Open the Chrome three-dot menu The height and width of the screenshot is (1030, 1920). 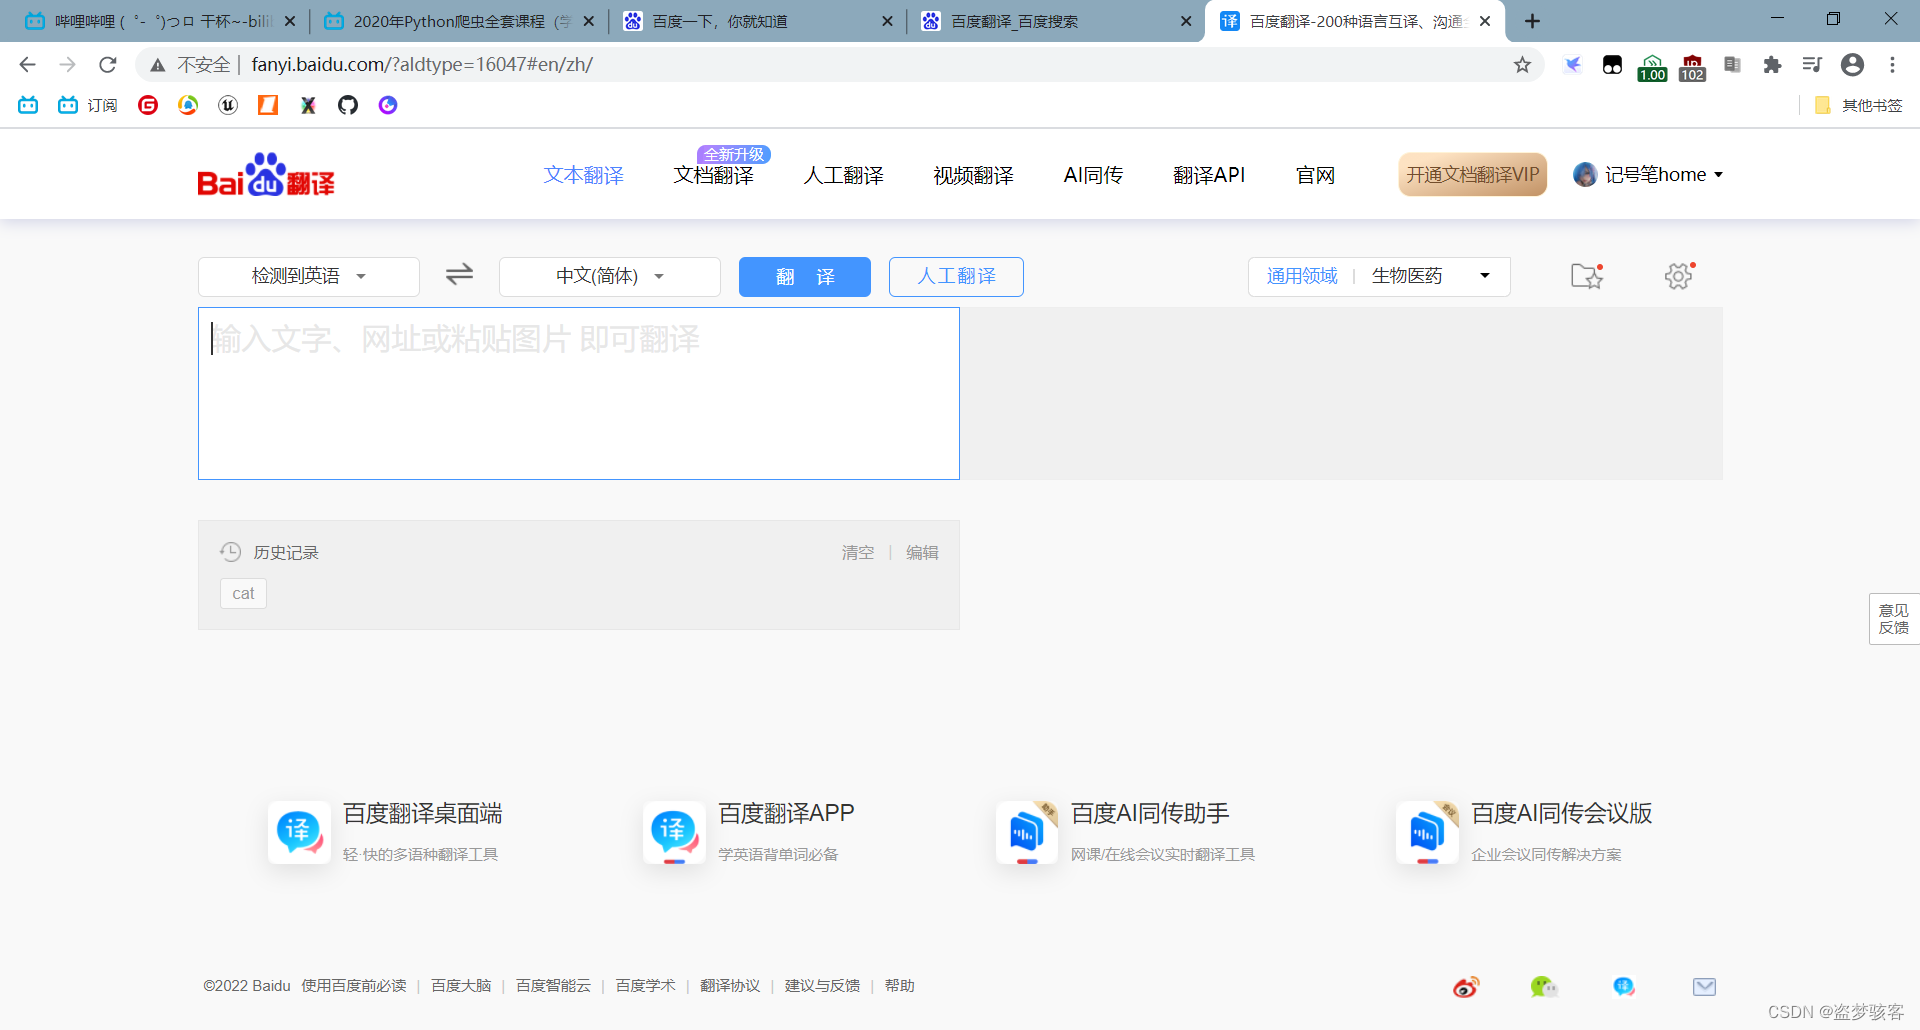1892,65
